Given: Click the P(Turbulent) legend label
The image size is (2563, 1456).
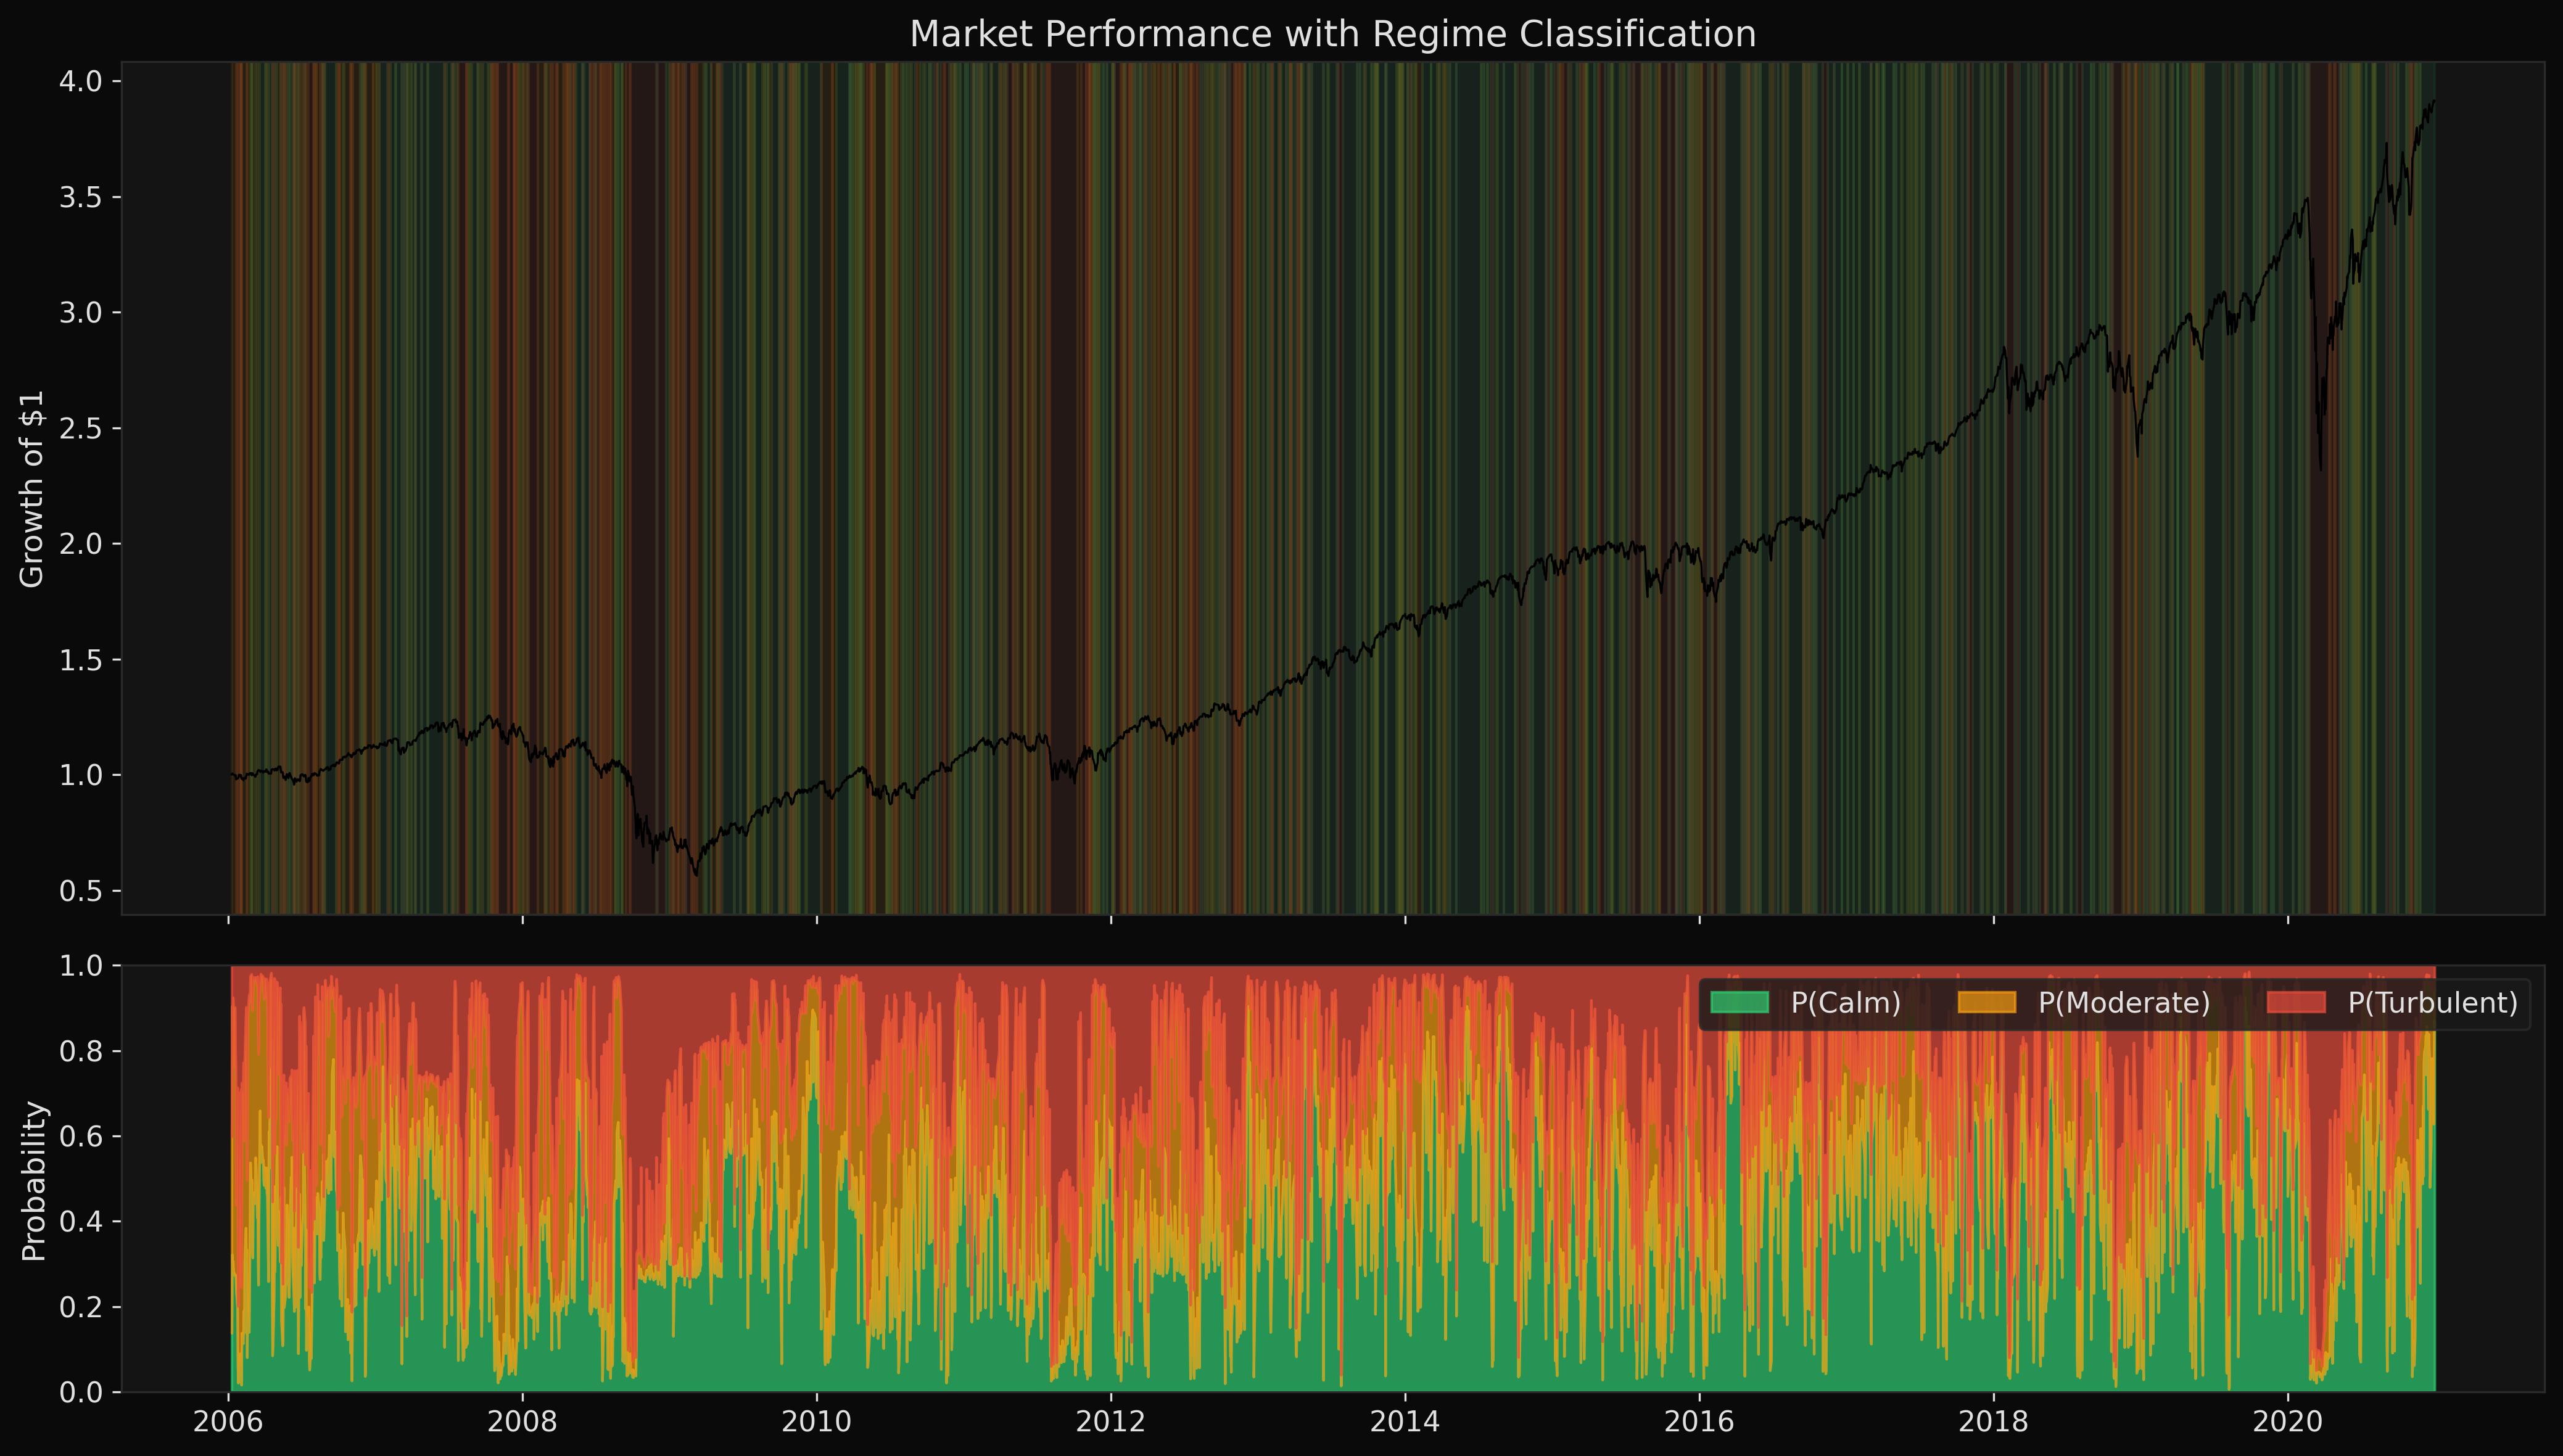Looking at the screenshot, I should tap(2432, 1003).
